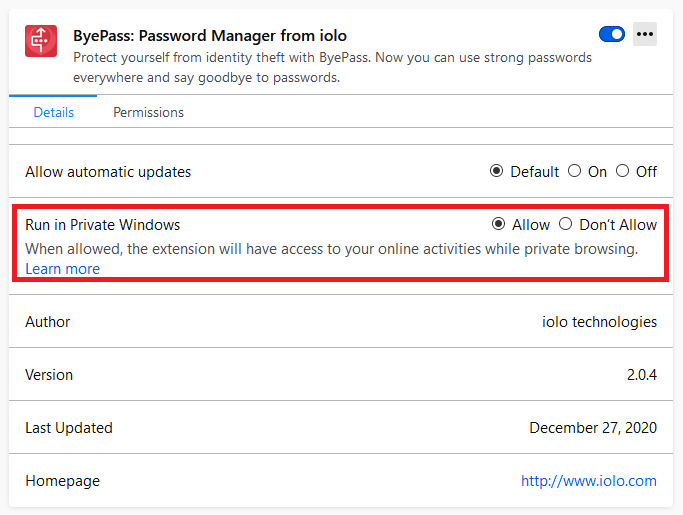Click the extension description text
Screen dimensions: 683x515
coord(332,68)
